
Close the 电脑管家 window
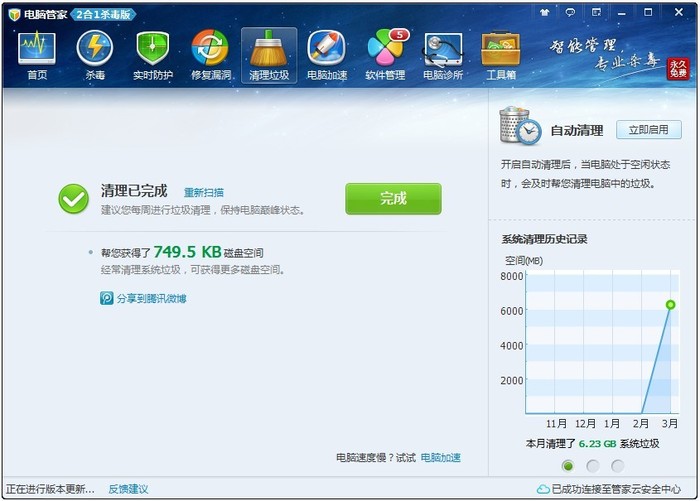(x=679, y=13)
